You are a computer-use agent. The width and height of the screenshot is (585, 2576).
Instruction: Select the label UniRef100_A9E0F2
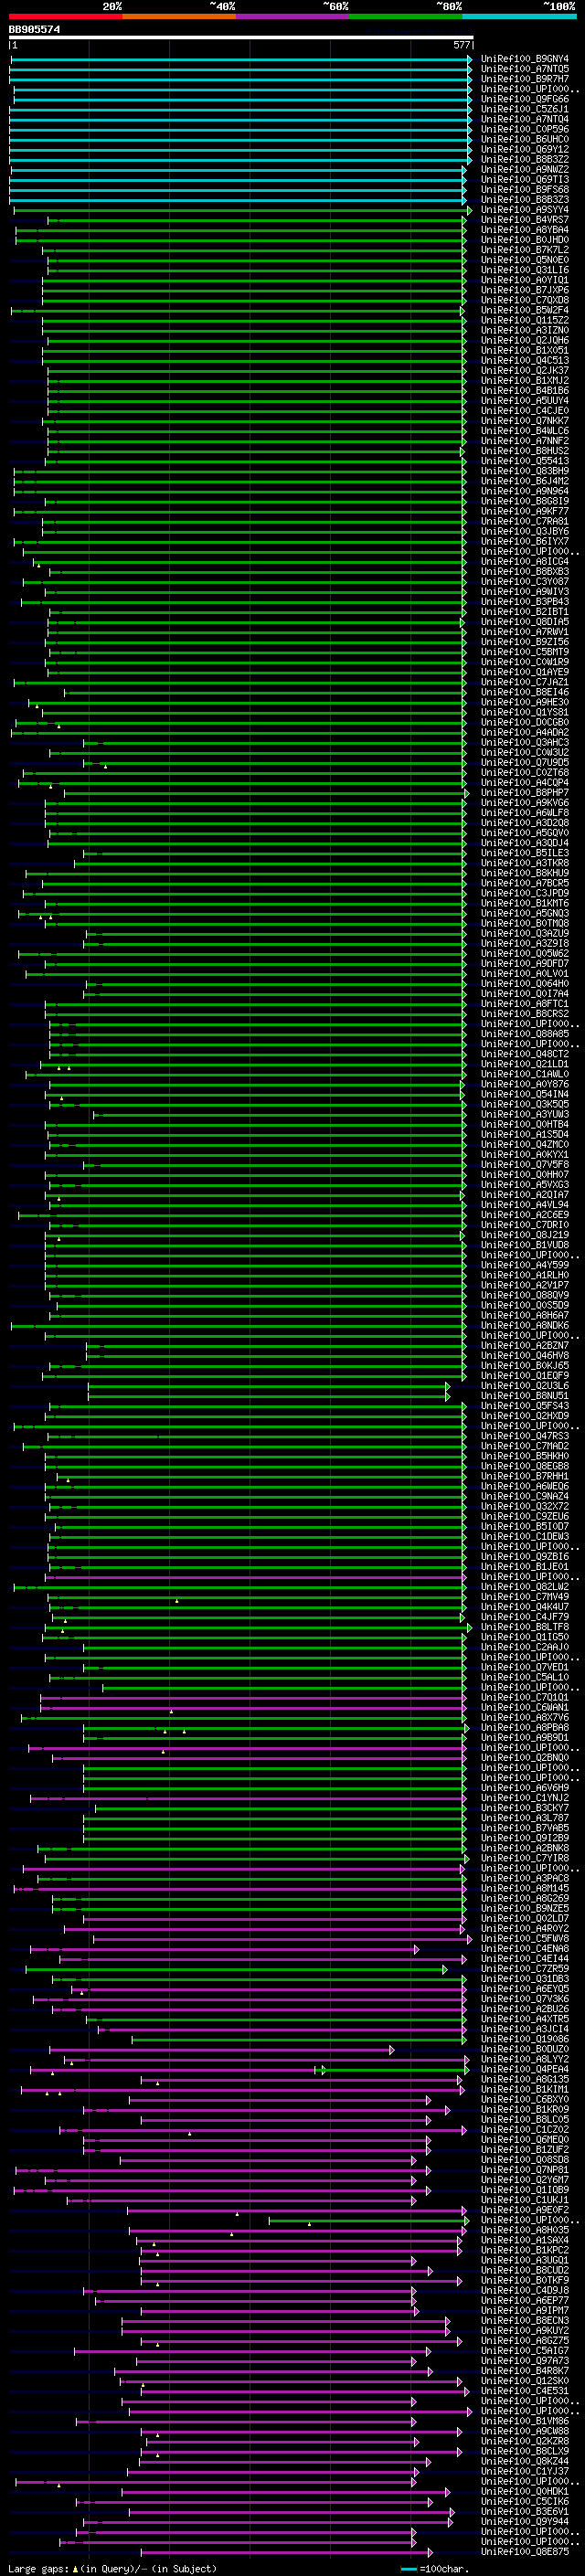pos(524,2210)
